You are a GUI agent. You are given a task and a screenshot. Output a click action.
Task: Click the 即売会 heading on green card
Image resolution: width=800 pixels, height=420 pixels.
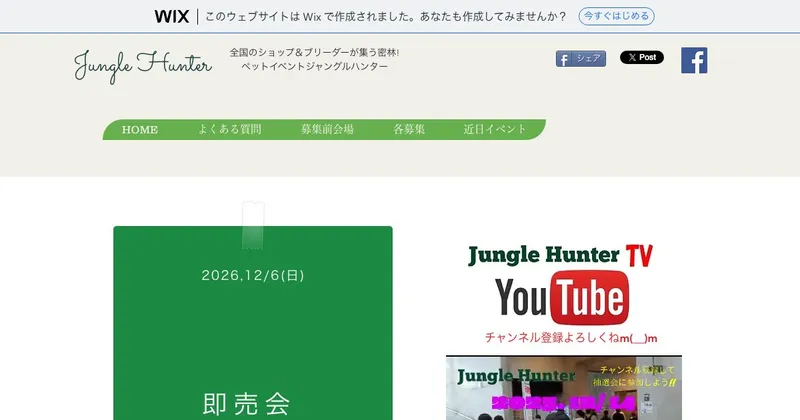pyautogui.click(x=246, y=404)
